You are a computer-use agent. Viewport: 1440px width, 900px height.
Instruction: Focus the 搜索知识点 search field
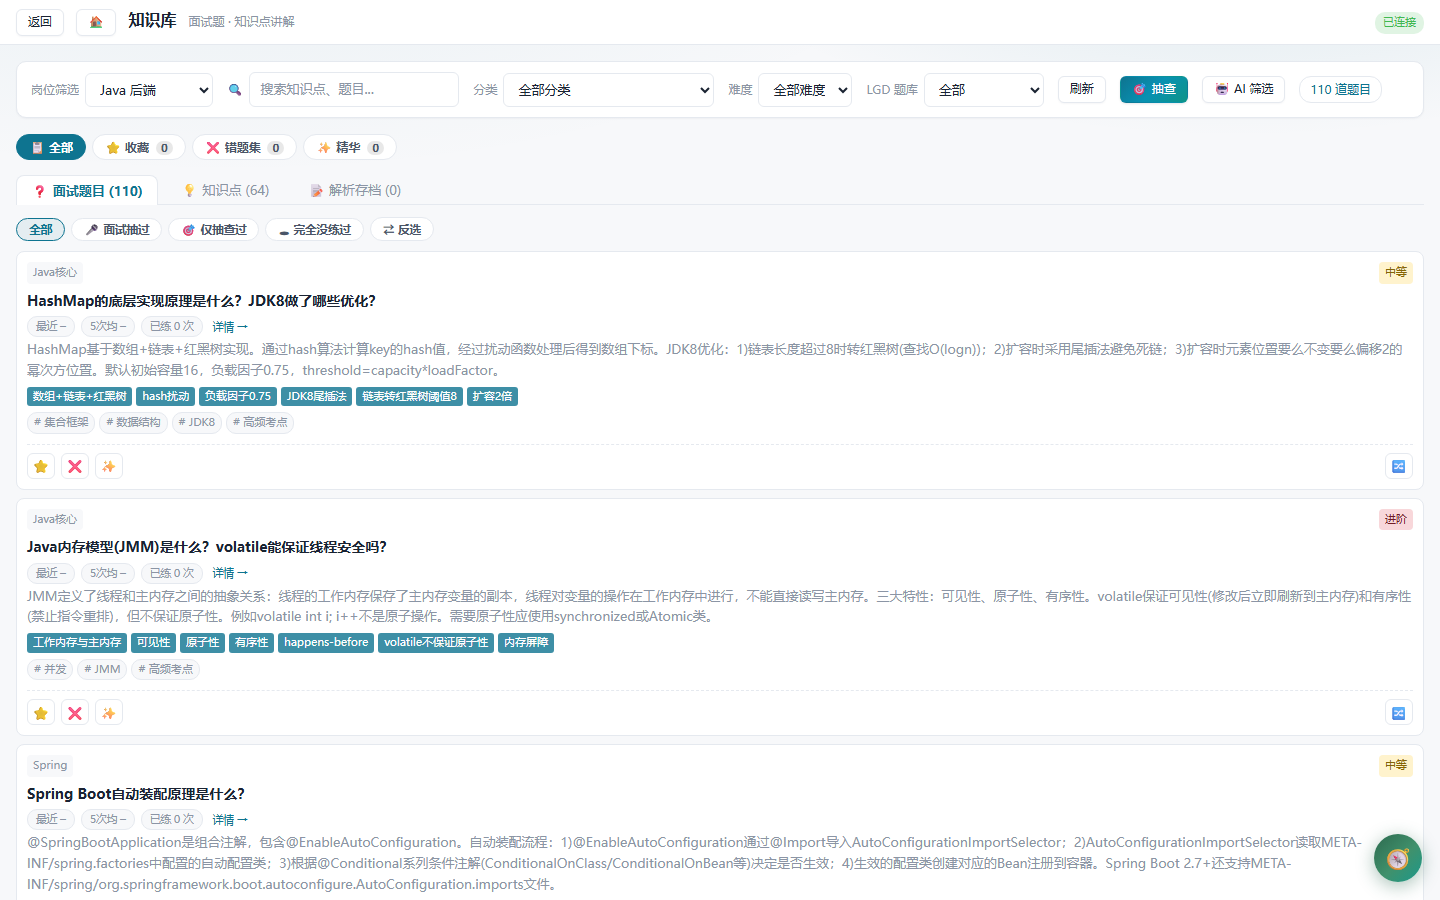coord(354,90)
